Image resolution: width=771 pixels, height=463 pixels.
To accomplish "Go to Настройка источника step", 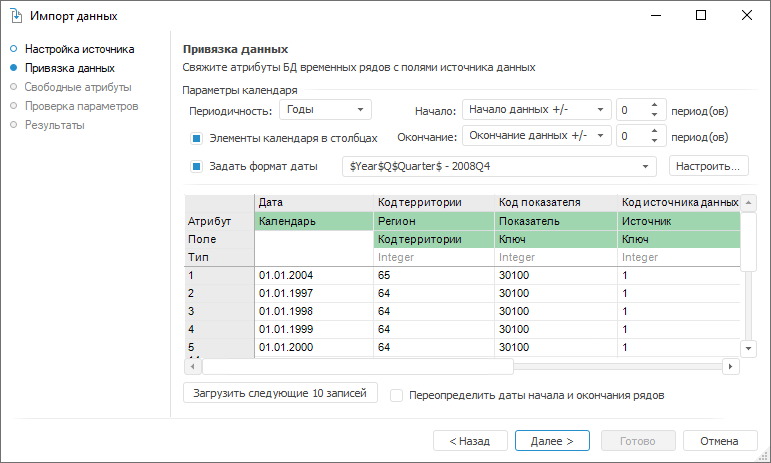I will pos(79,48).
